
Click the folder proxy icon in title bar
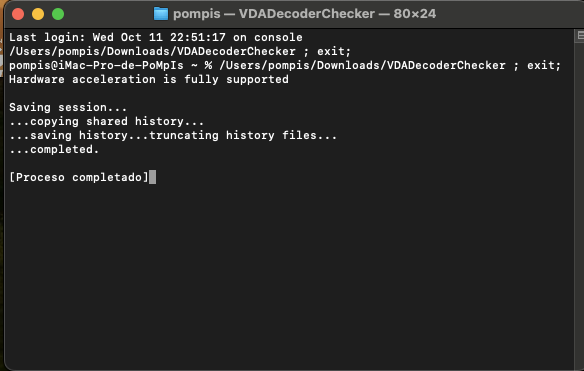161,14
